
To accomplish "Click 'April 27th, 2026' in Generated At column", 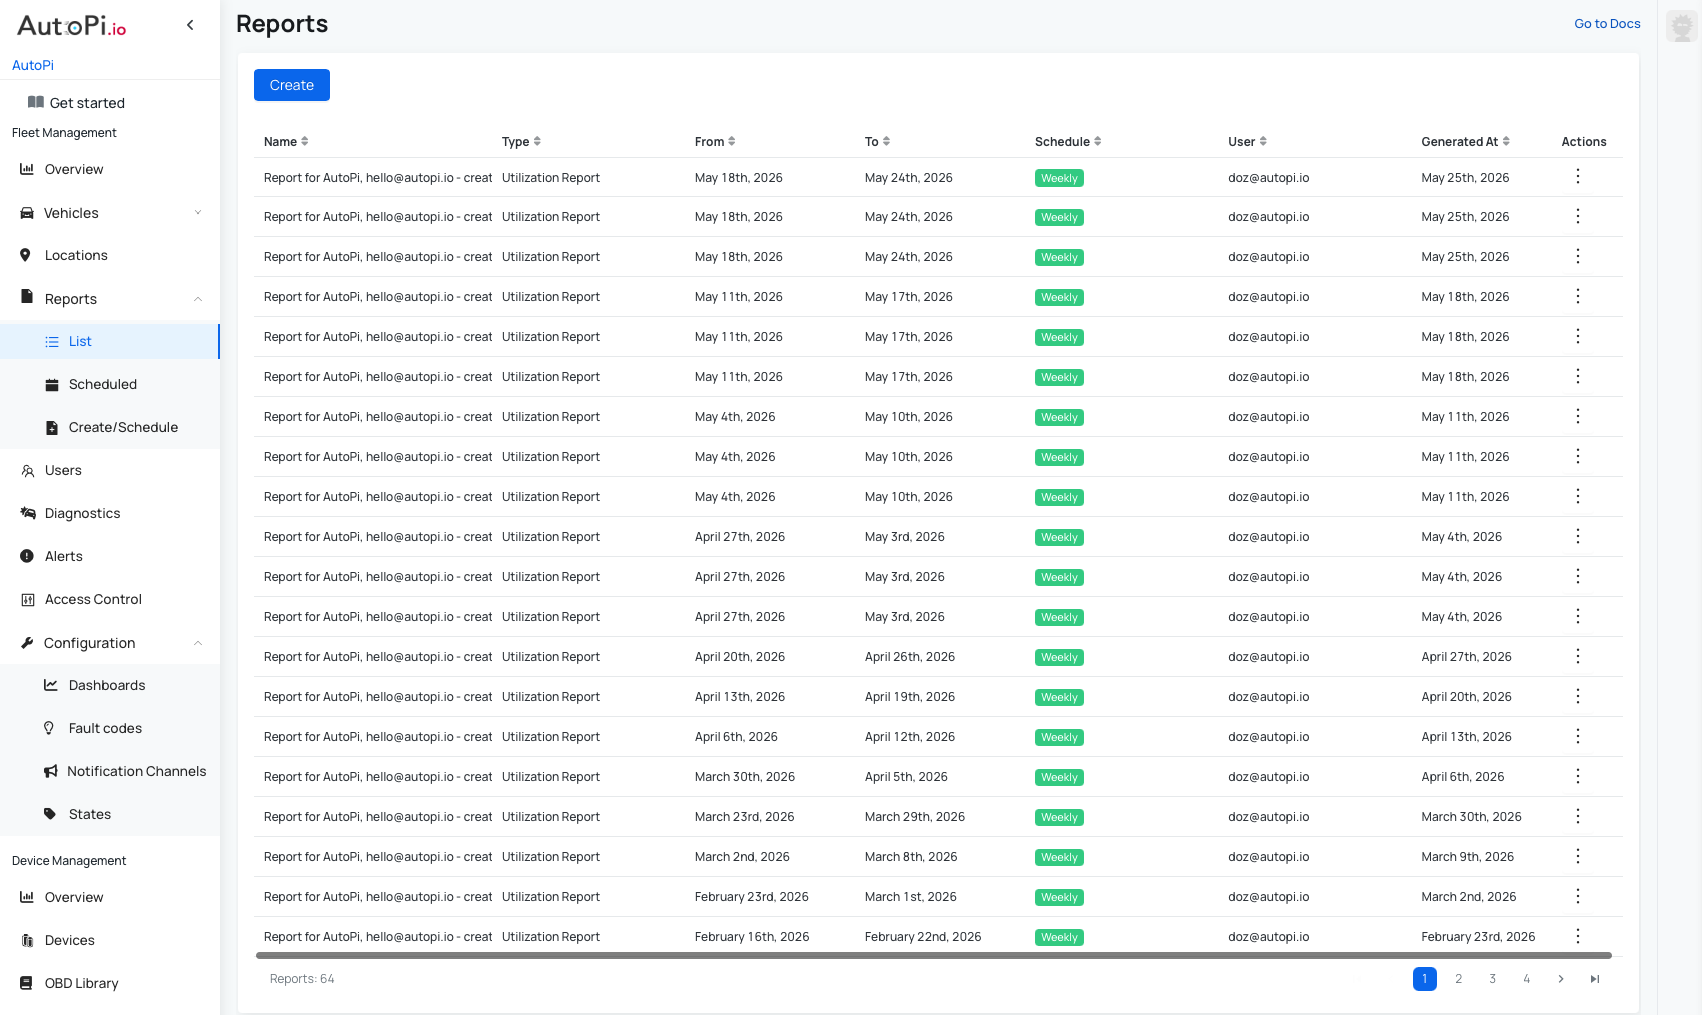I will [x=1466, y=657].
